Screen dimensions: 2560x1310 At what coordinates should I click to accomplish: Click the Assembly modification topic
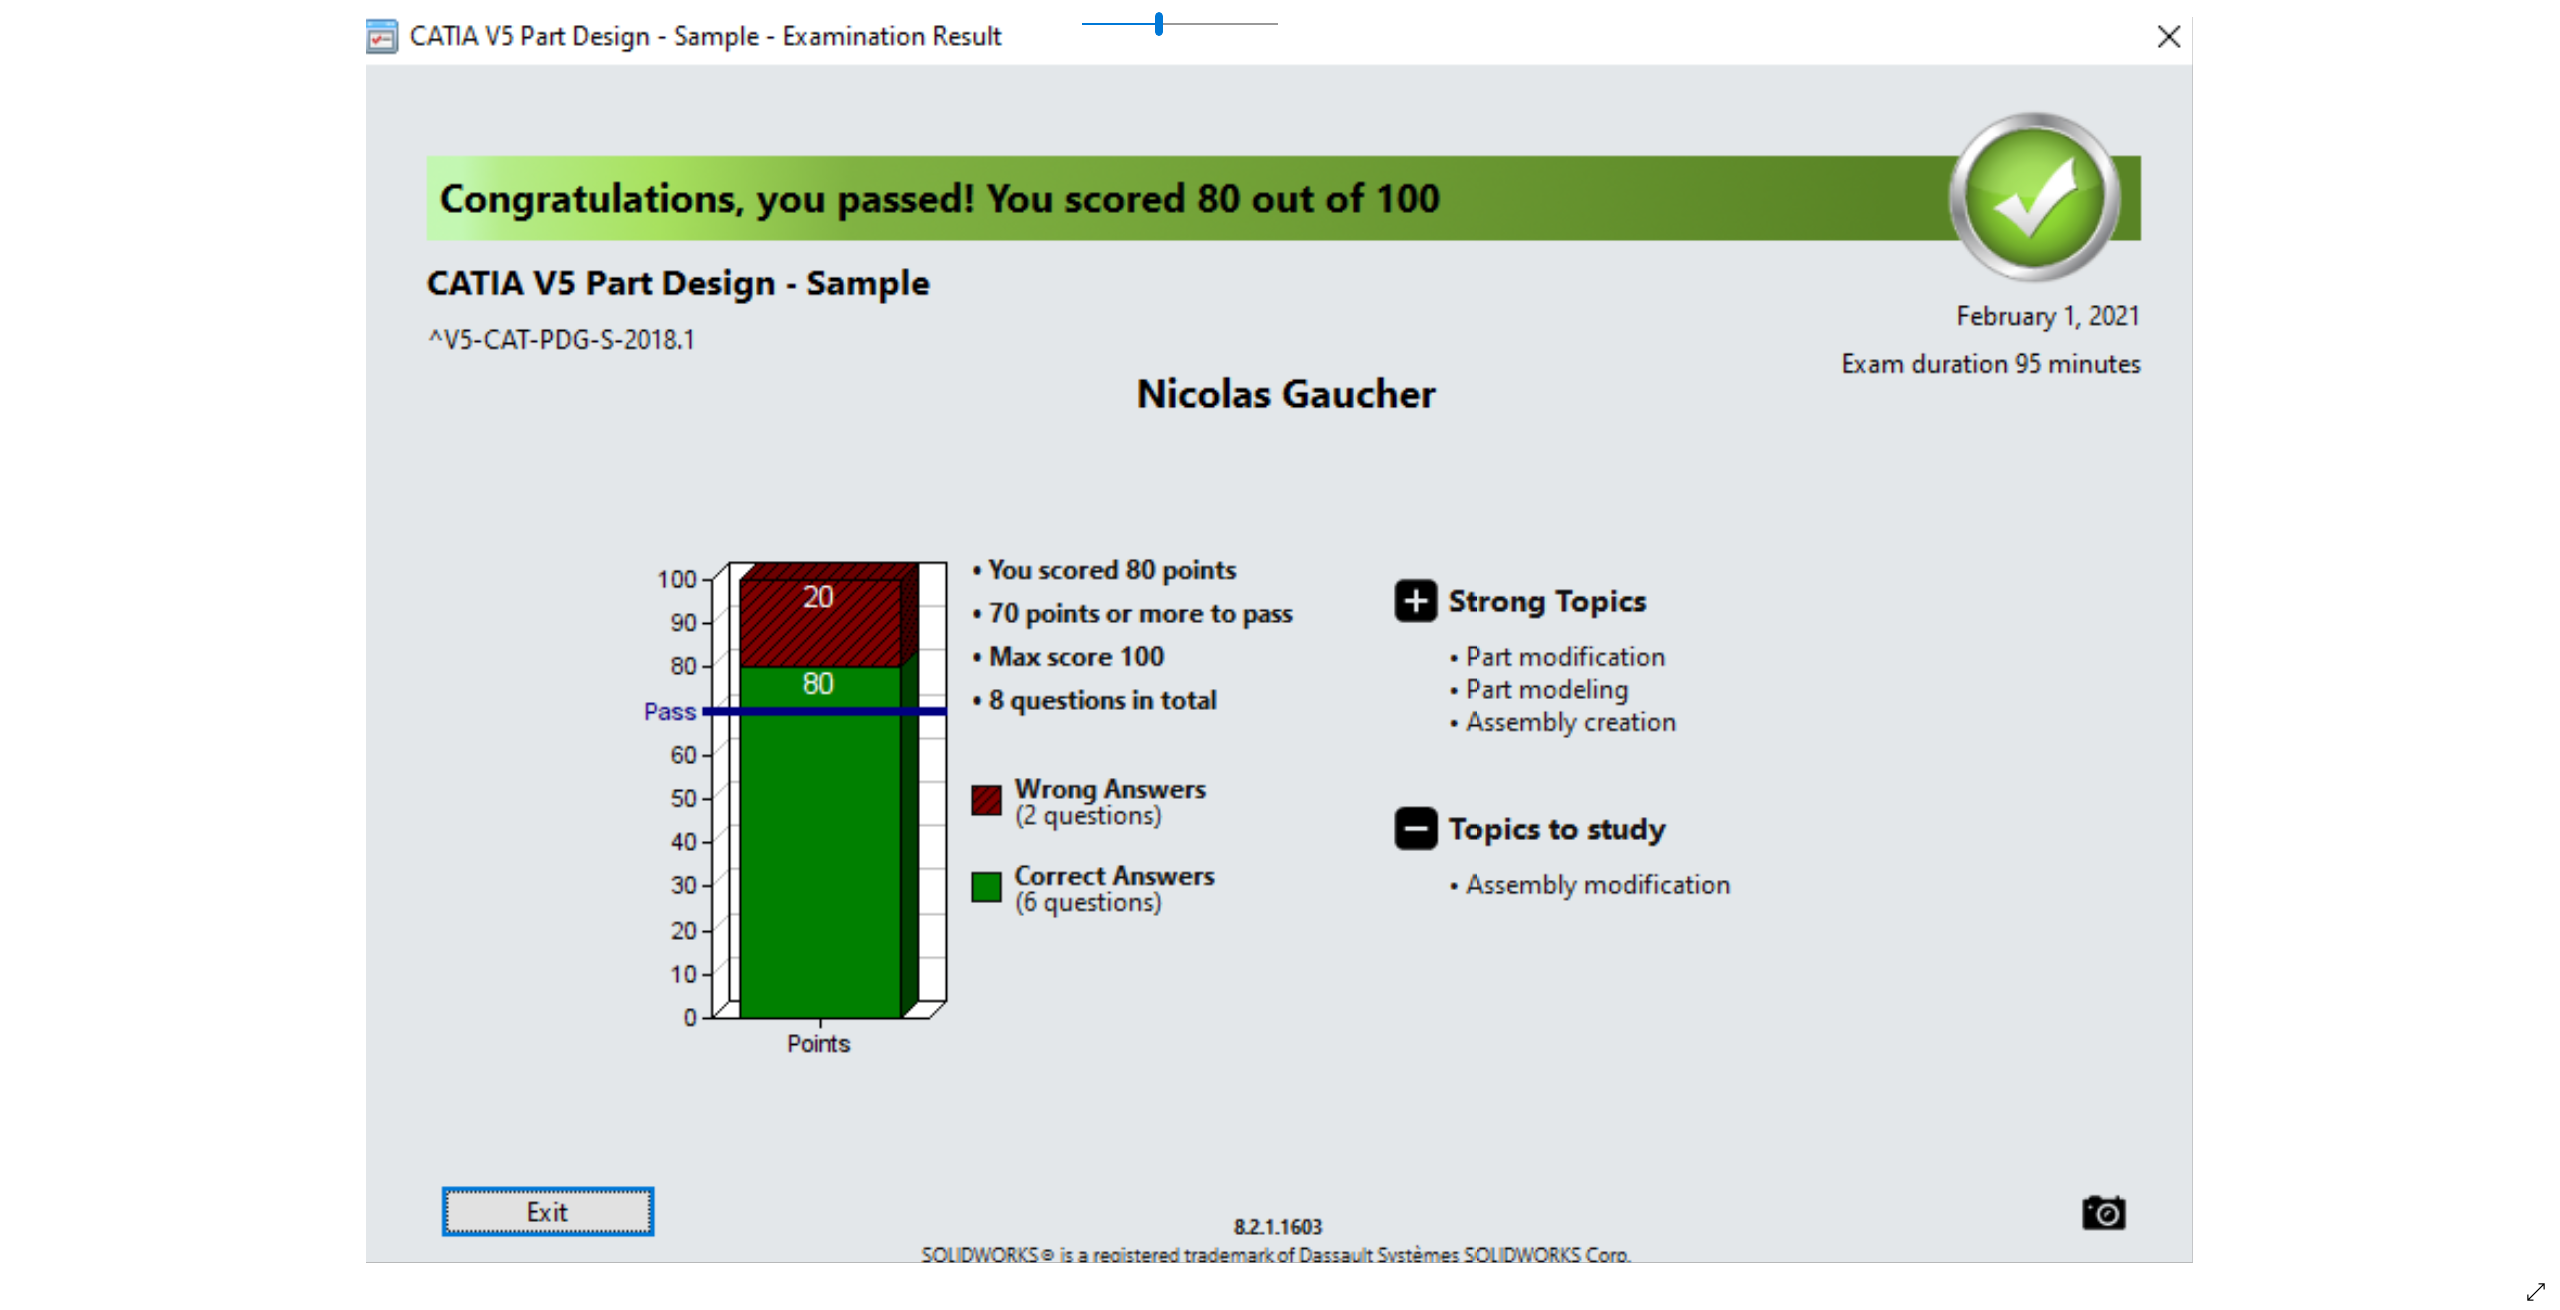click(1597, 885)
